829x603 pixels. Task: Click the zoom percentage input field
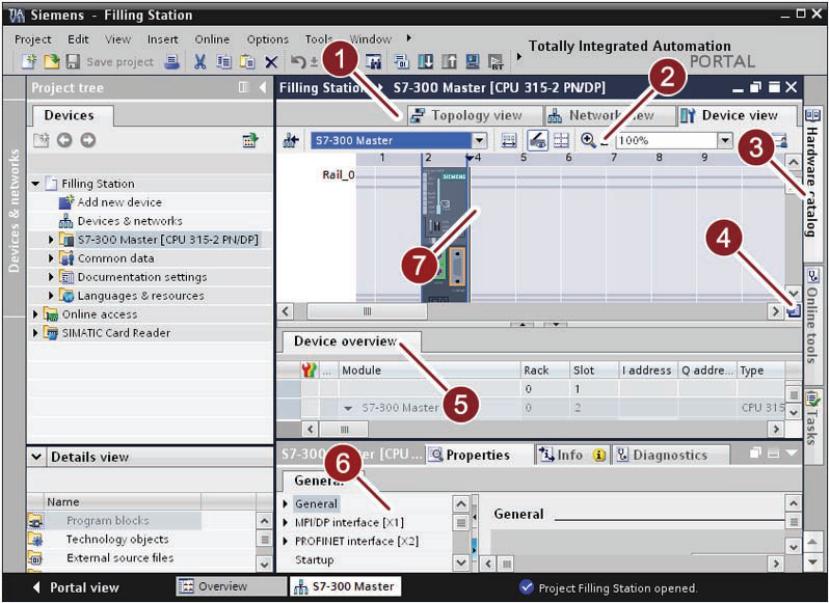pos(666,141)
